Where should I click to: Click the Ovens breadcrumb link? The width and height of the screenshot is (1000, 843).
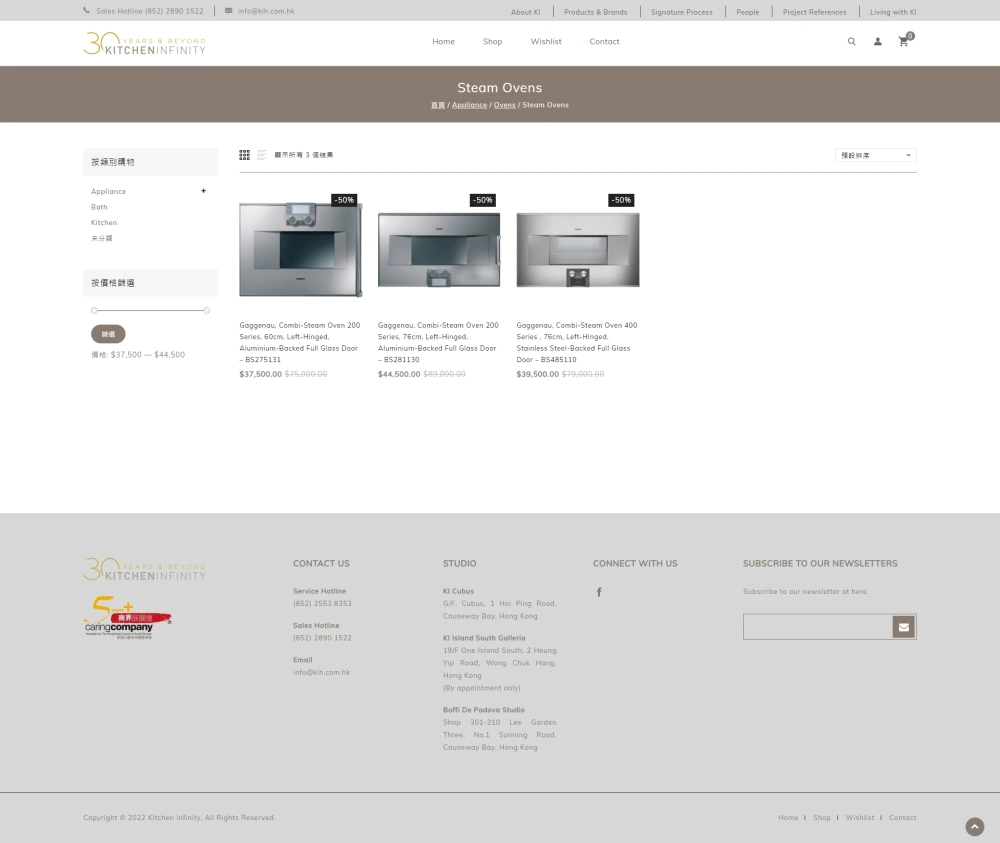click(504, 105)
